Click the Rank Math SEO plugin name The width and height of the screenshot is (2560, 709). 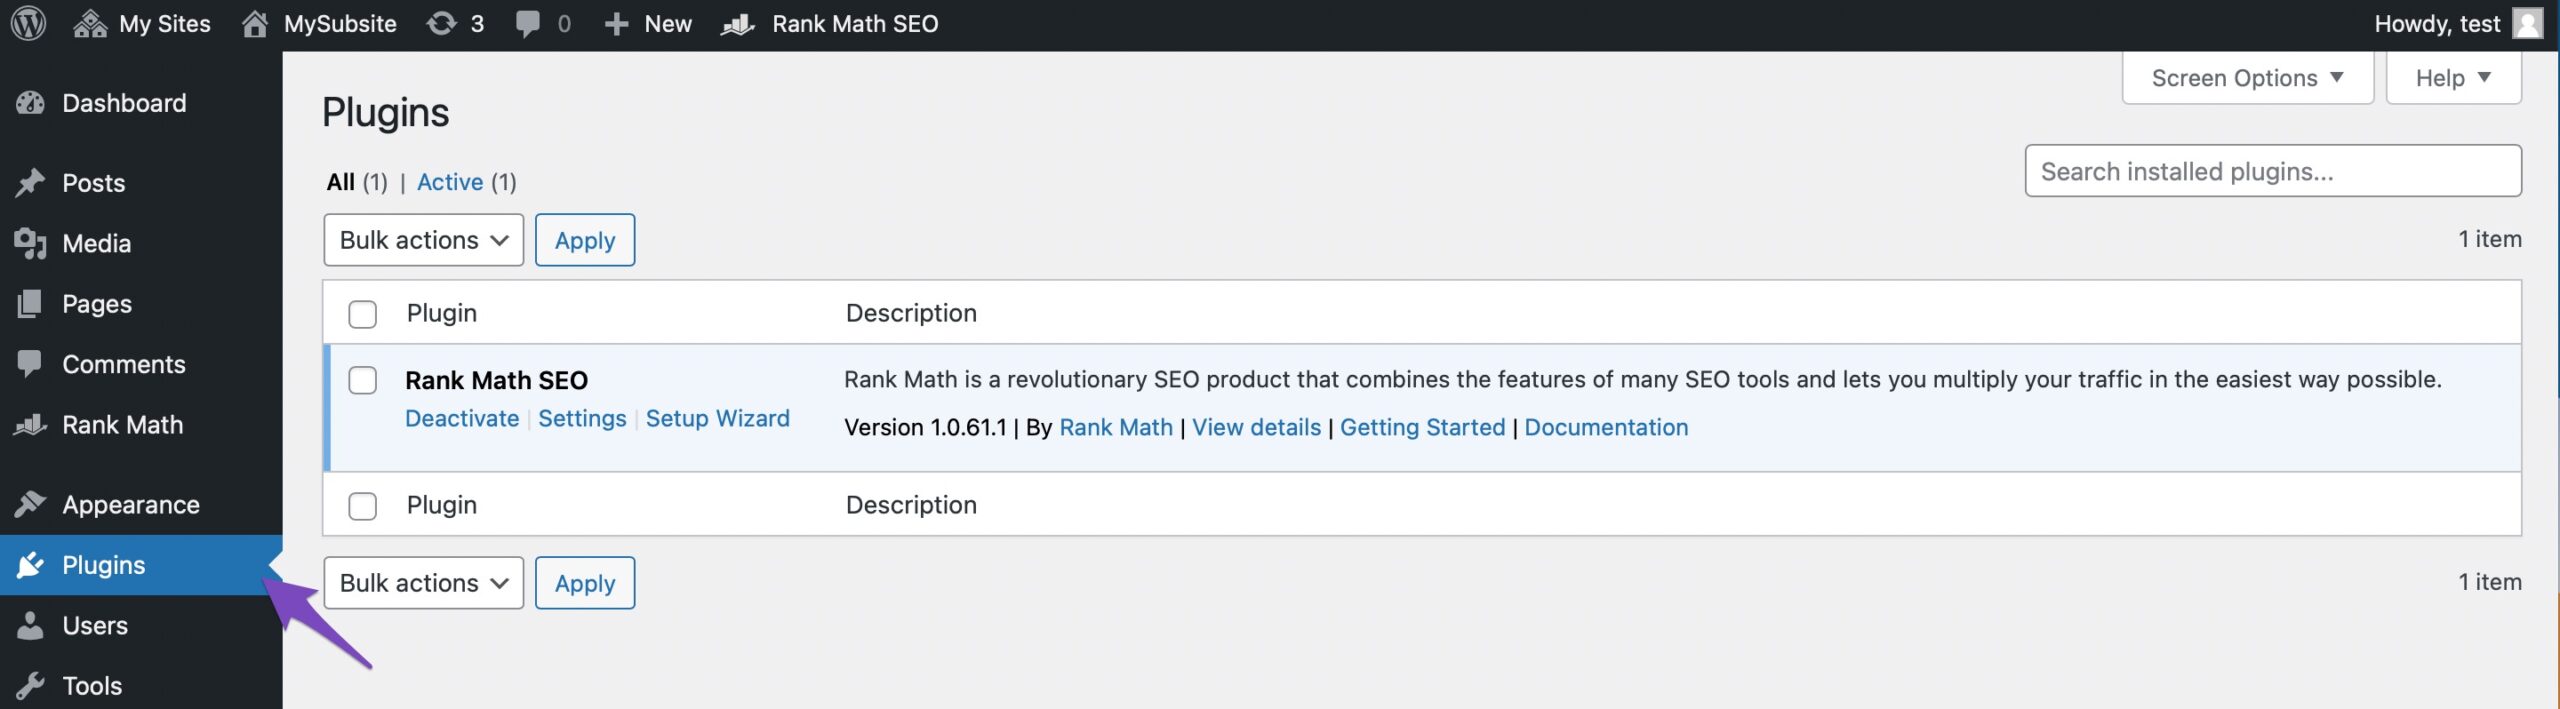(496, 380)
